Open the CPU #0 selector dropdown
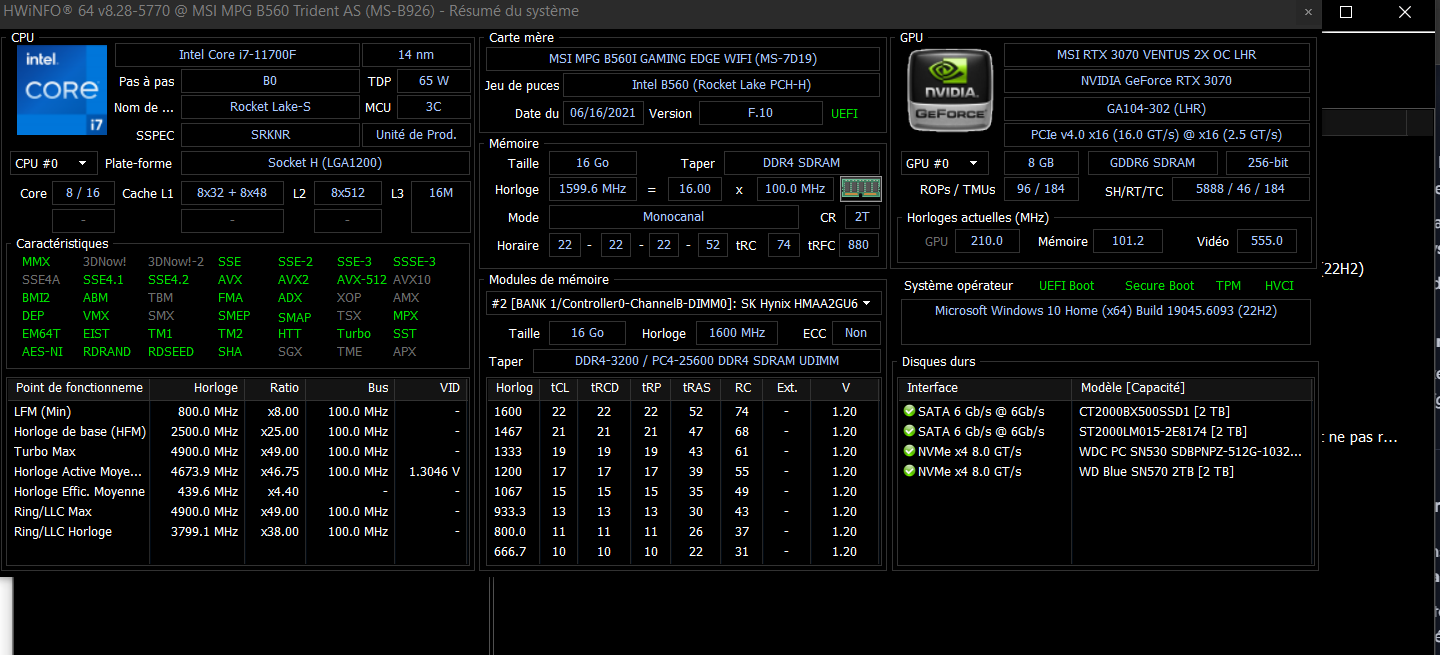Viewport: 1440px width, 655px height. 54,163
